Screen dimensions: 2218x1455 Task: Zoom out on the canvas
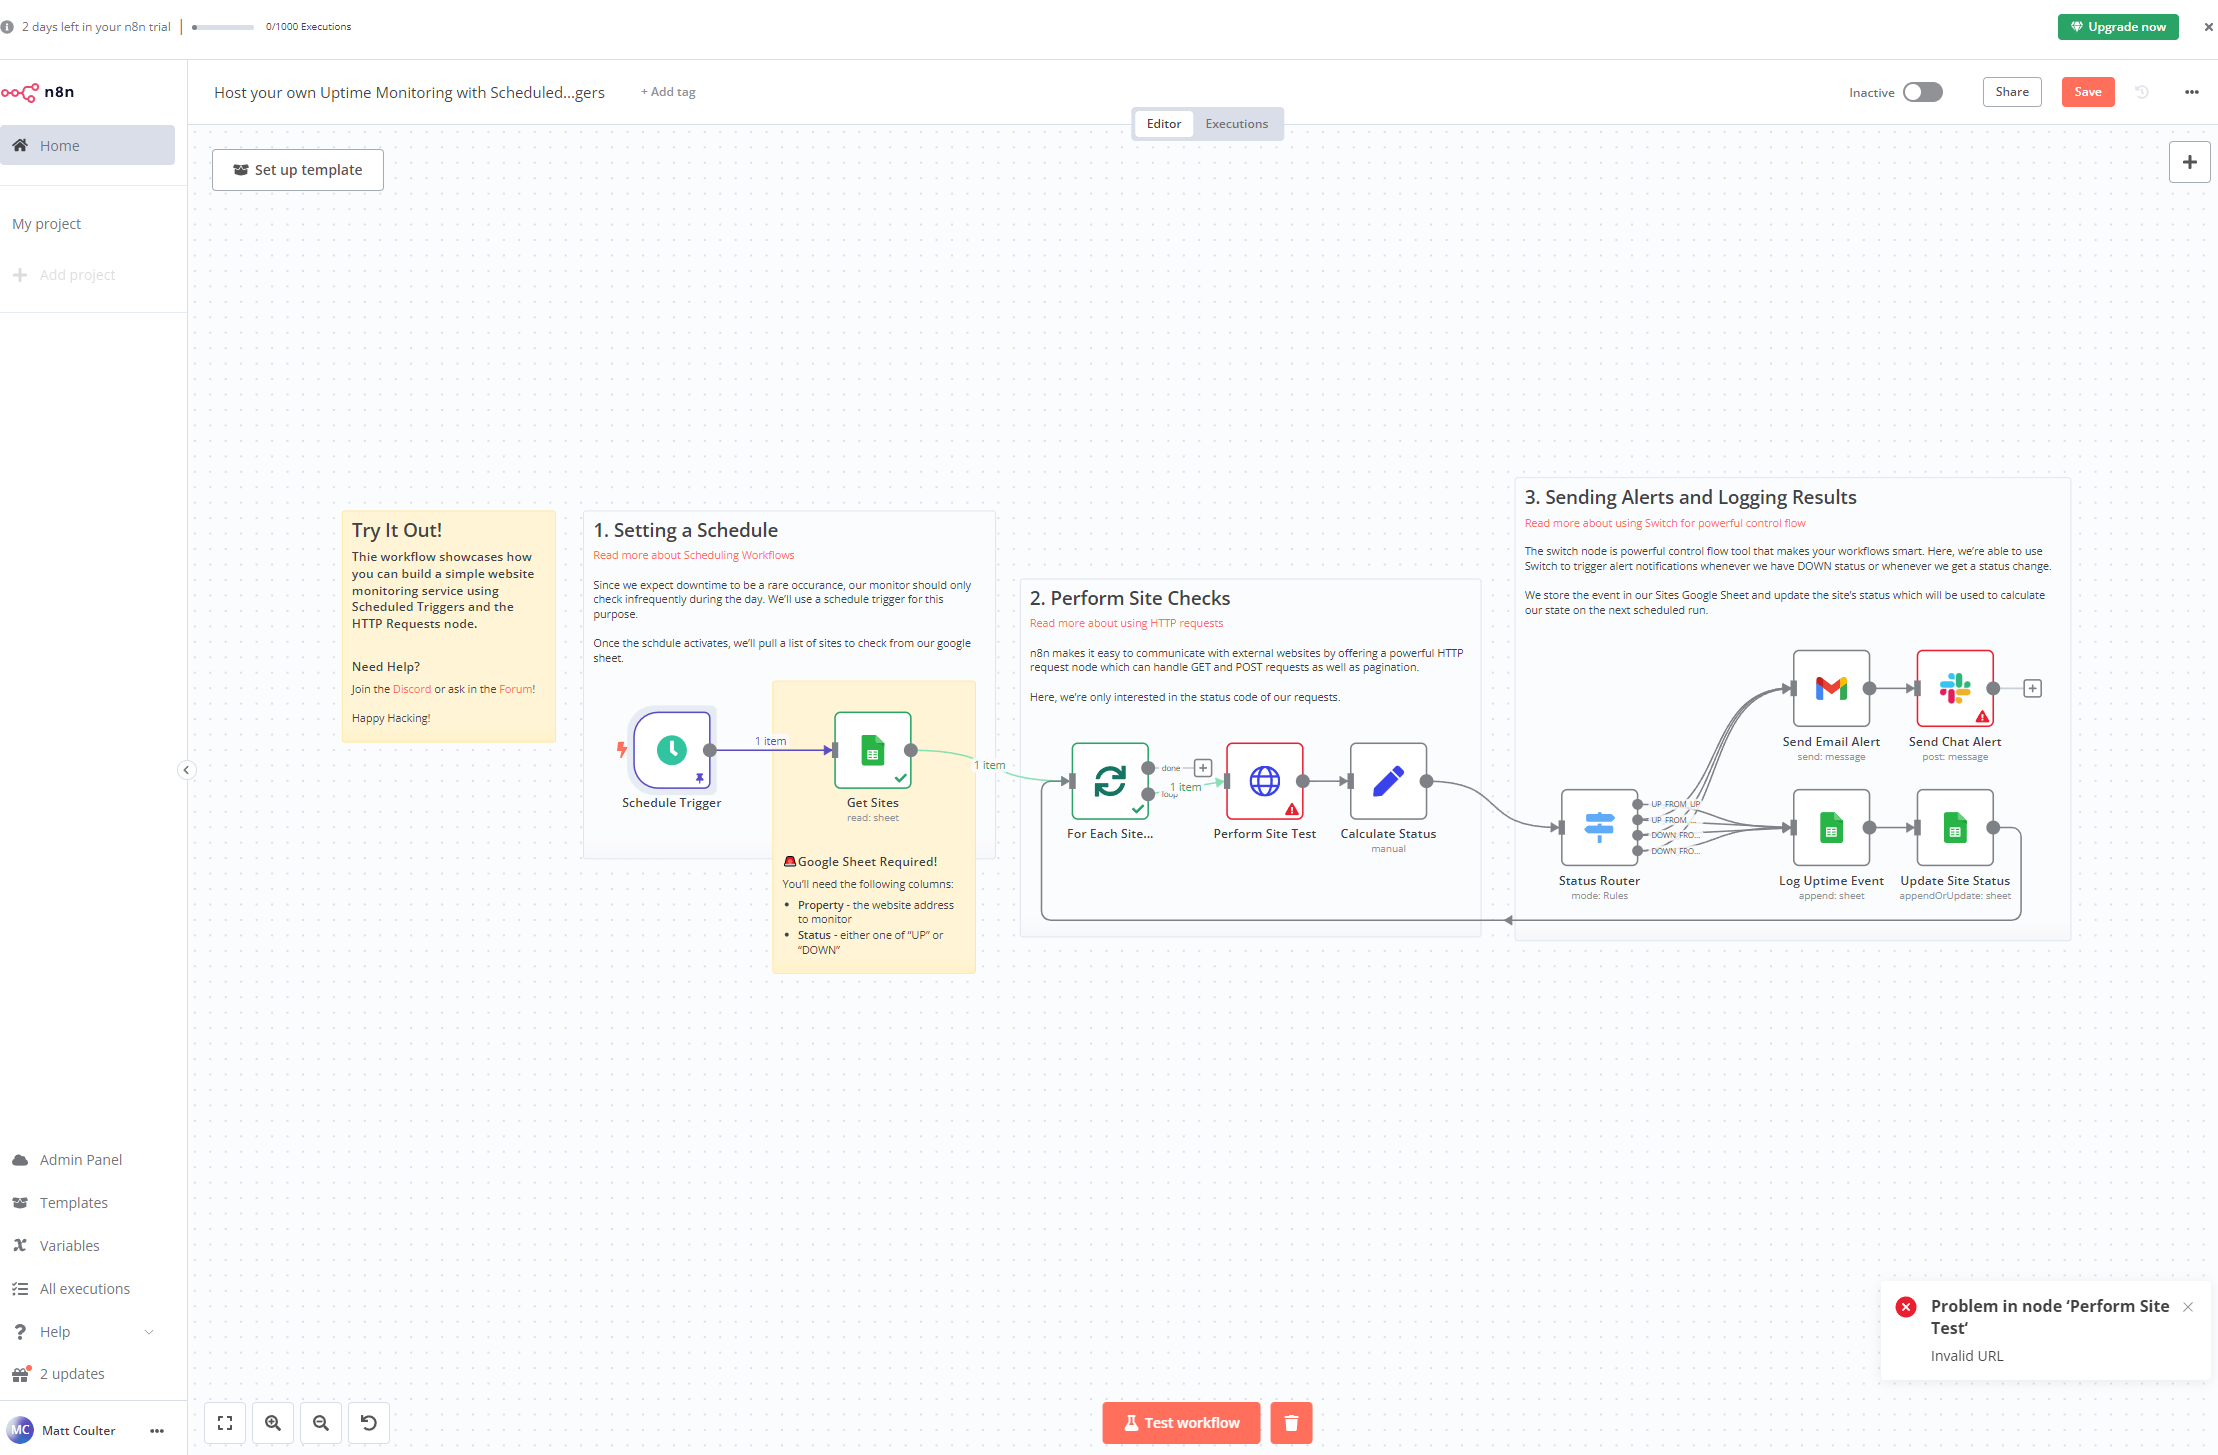click(321, 1423)
